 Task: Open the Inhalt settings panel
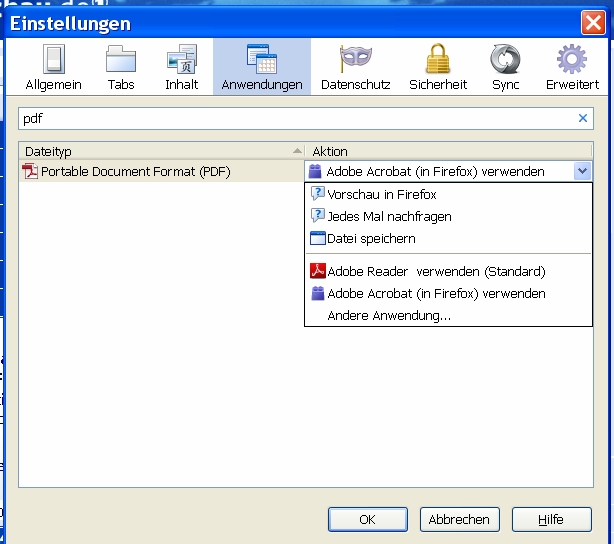coord(181,67)
